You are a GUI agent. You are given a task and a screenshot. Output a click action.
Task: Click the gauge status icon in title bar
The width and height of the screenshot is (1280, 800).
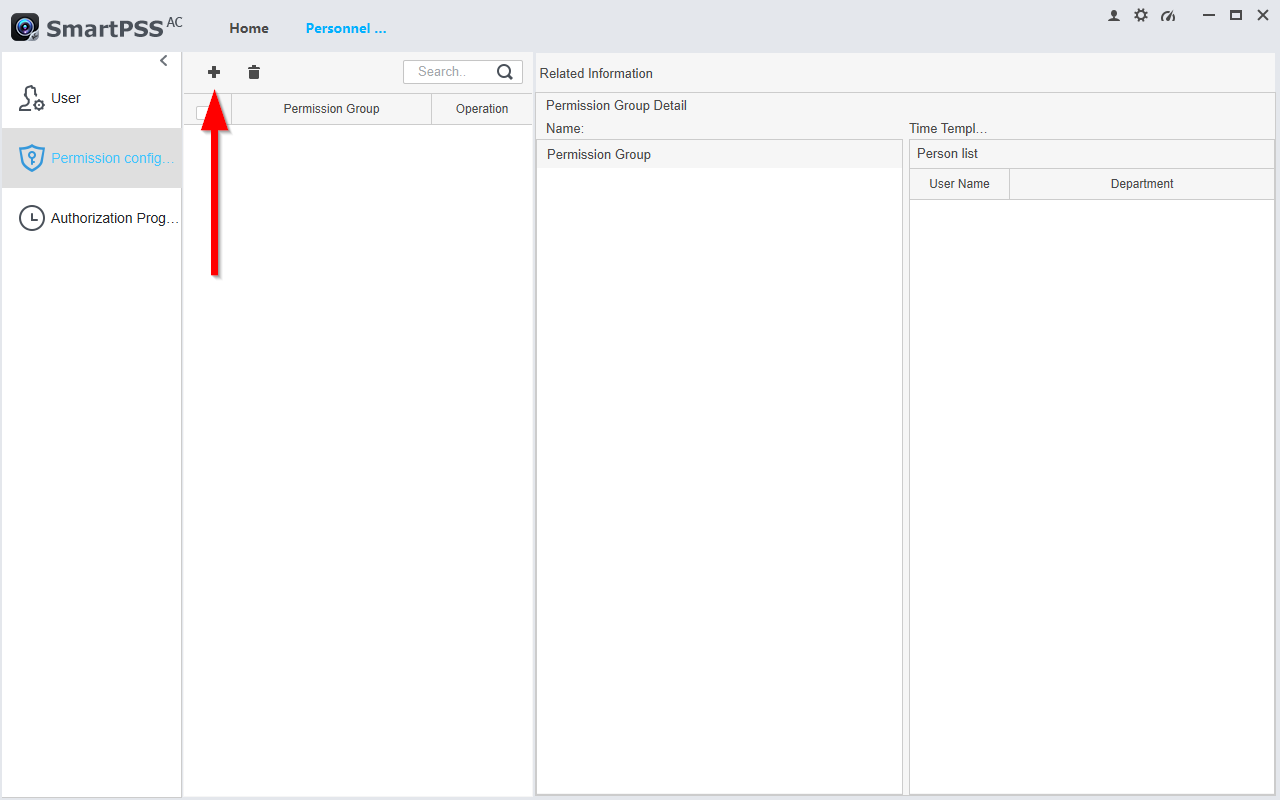1168,16
